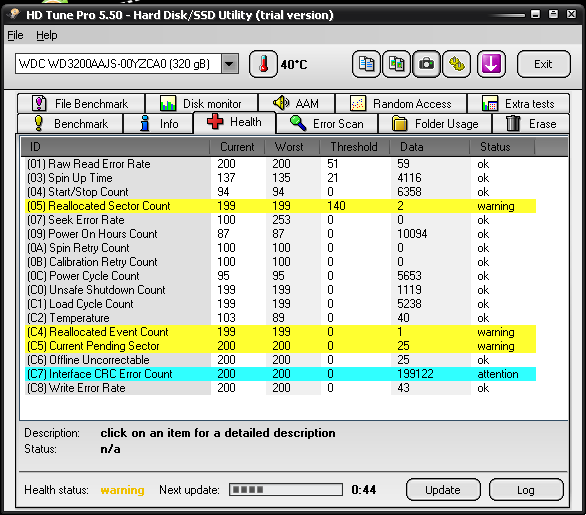Click the Data column header
The height and width of the screenshot is (515, 586).
tap(429, 147)
